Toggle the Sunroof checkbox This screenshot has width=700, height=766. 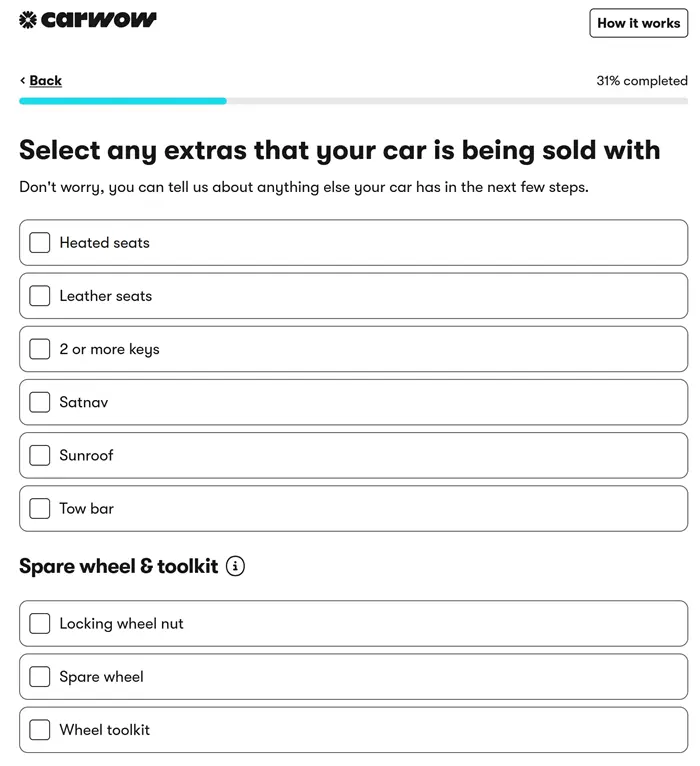(40, 455)
